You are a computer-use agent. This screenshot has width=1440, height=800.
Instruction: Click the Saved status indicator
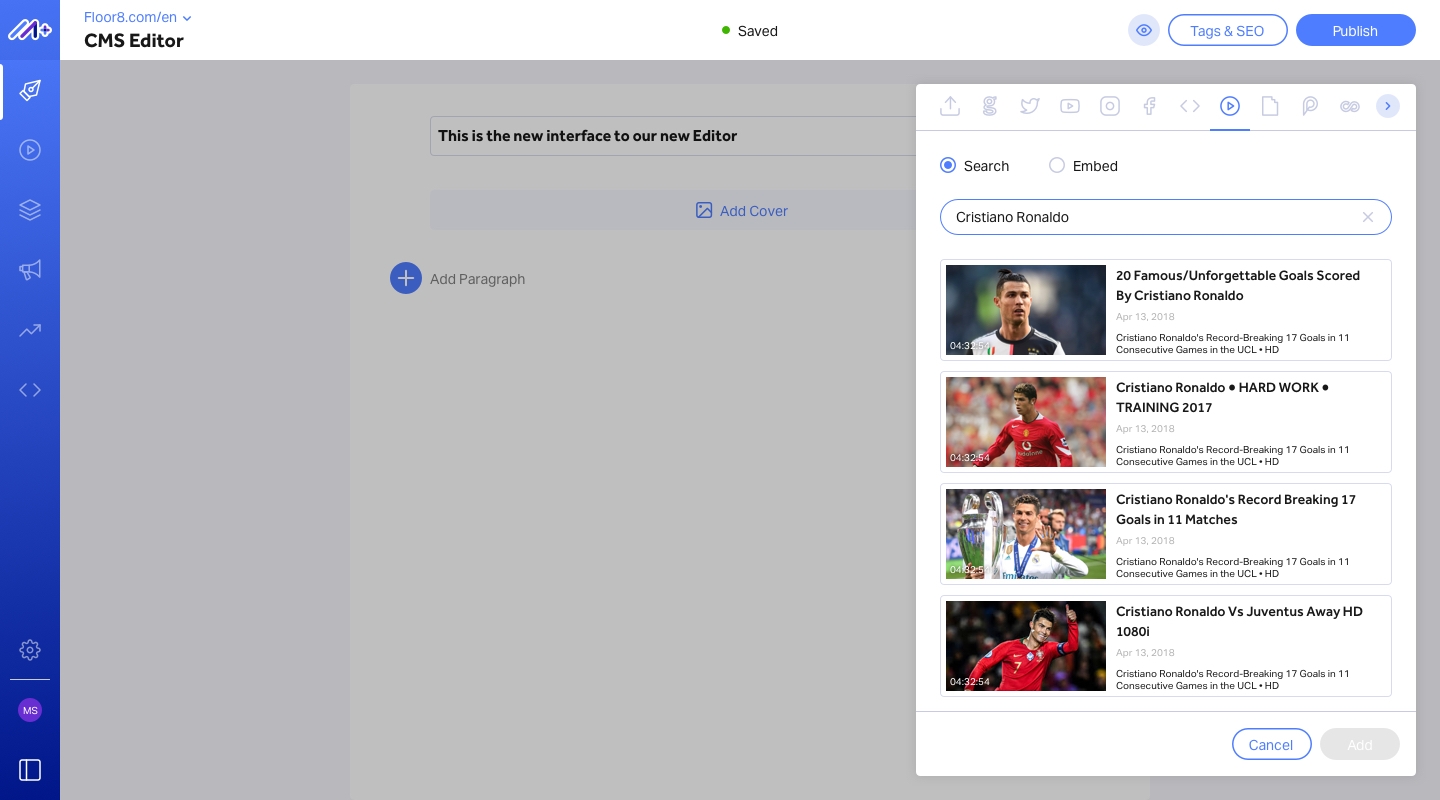point(750,31)
